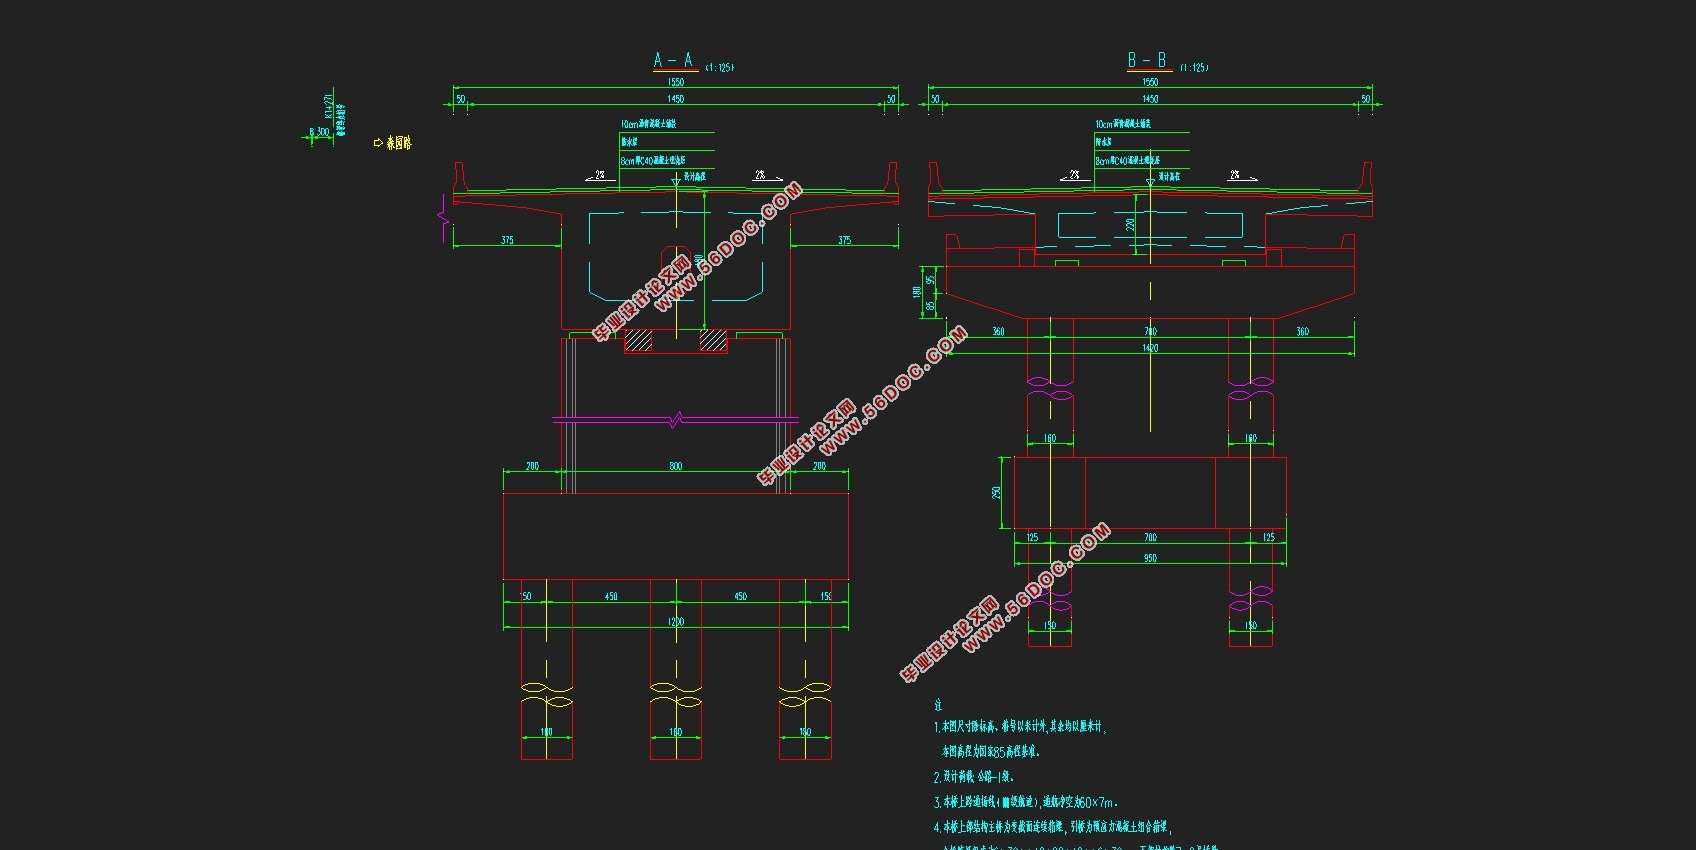The height and width of the screenshot is (850, 1696).
Task: Click the design elevation triangle marker in A-A
Action: tap(676, 181)
